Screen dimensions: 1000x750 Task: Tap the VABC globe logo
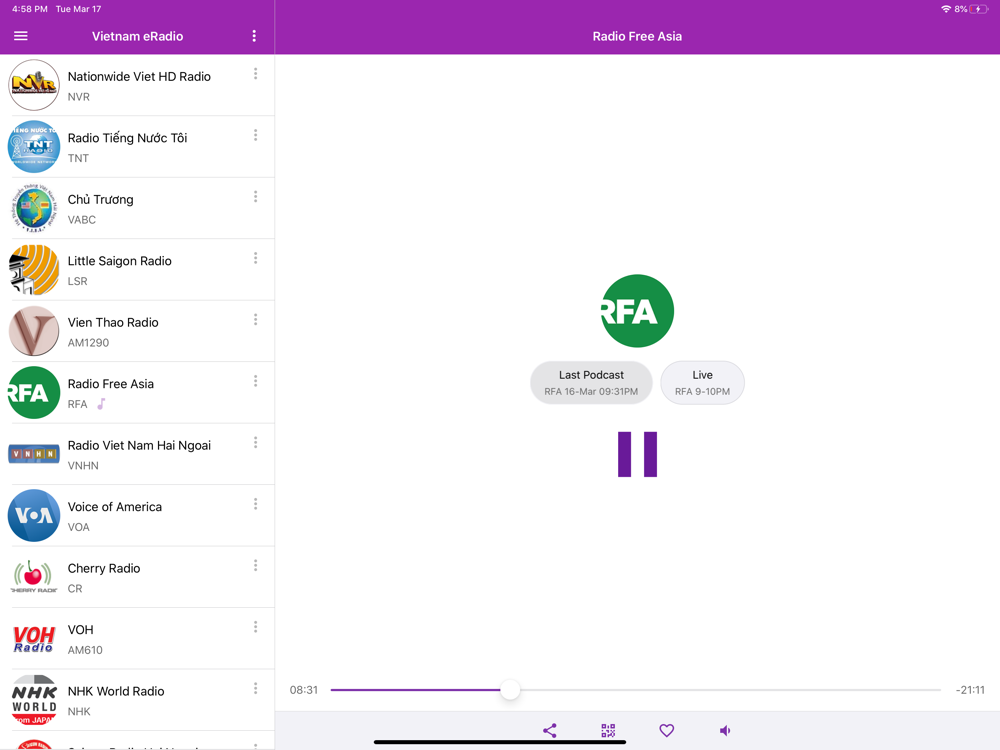point(34,208)
